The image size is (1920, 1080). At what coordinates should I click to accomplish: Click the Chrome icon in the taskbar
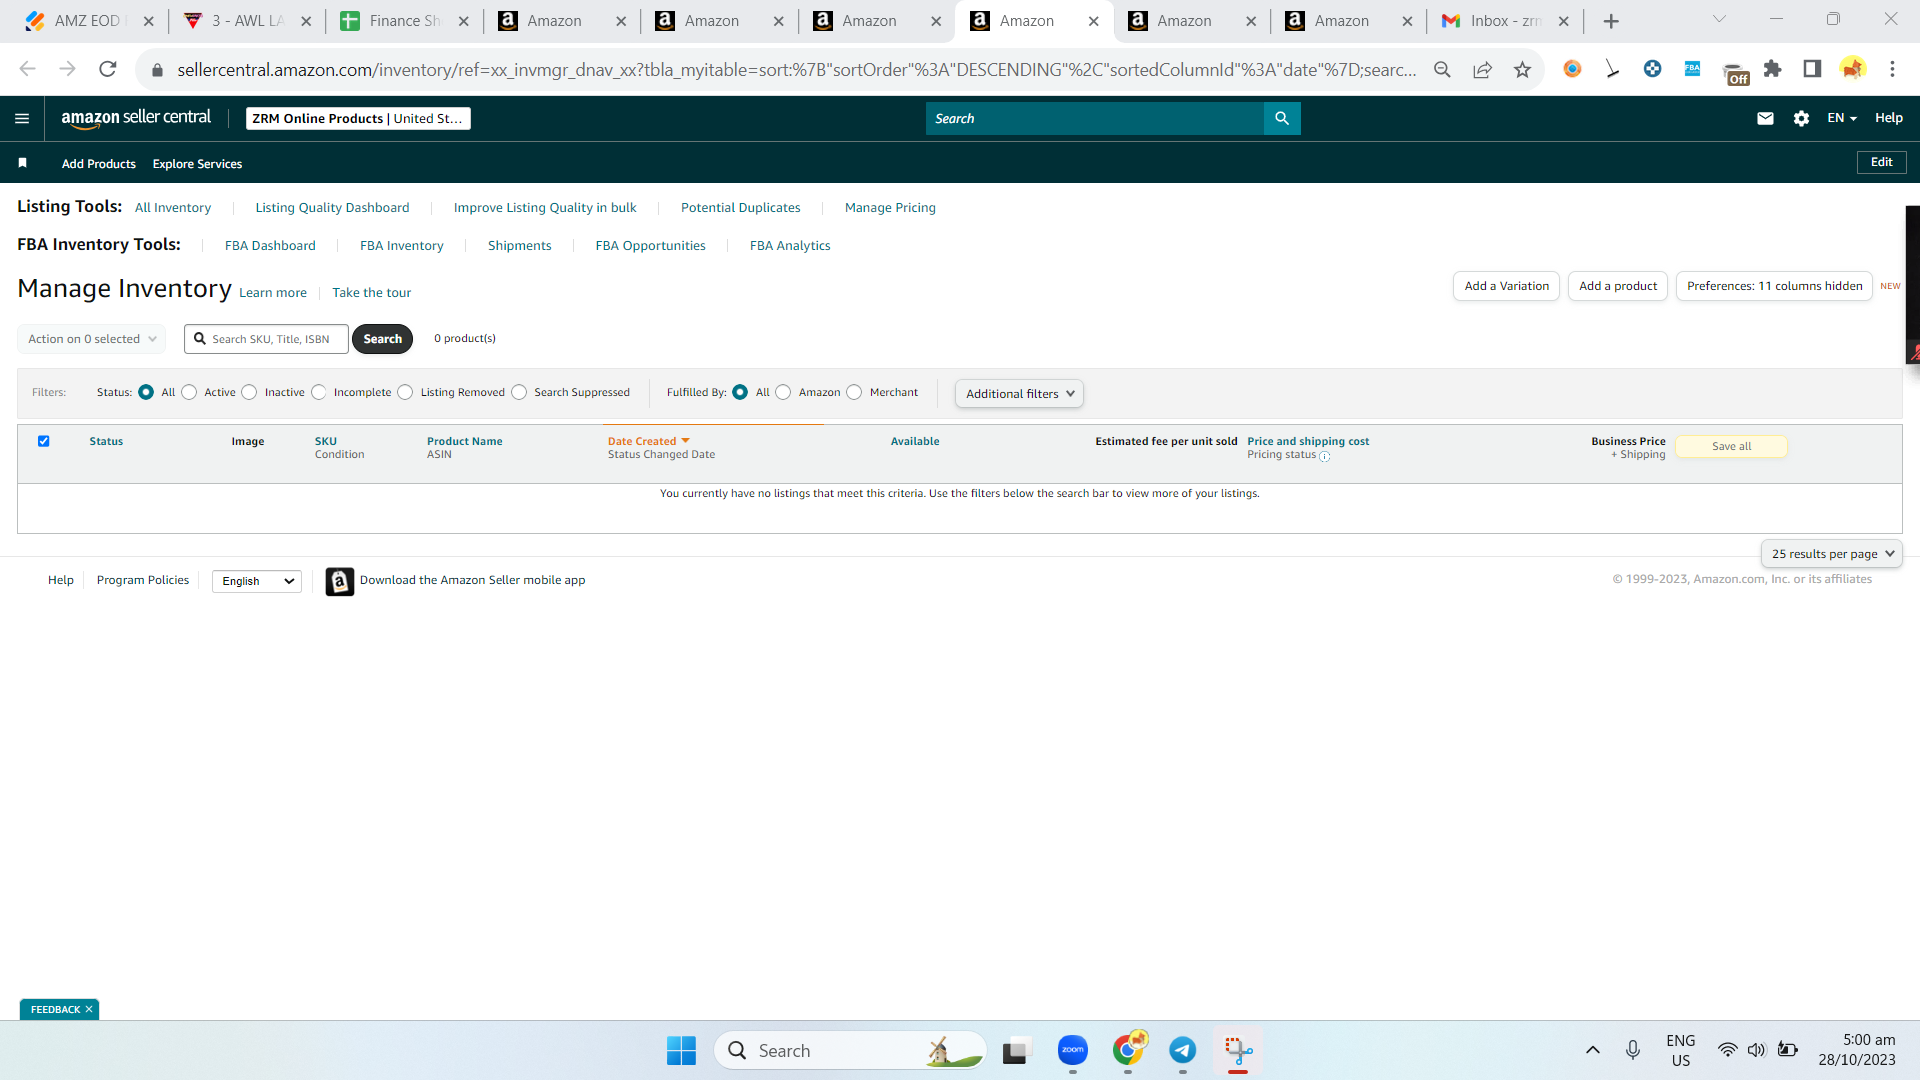1128,1050
